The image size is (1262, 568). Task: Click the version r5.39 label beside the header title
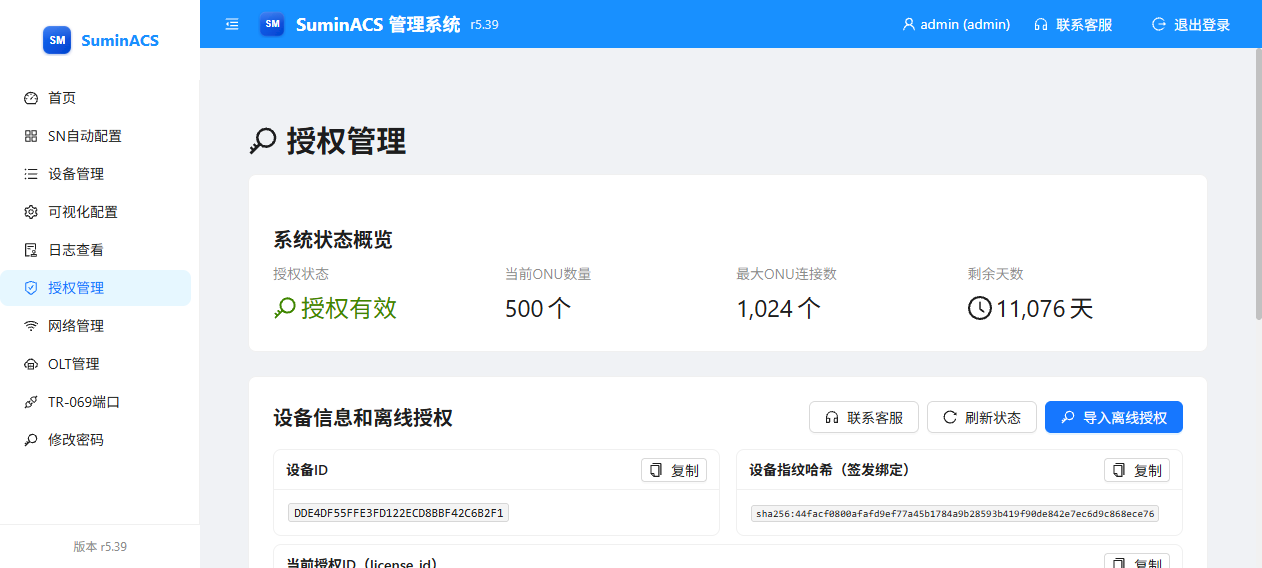[x=484, y=25]
